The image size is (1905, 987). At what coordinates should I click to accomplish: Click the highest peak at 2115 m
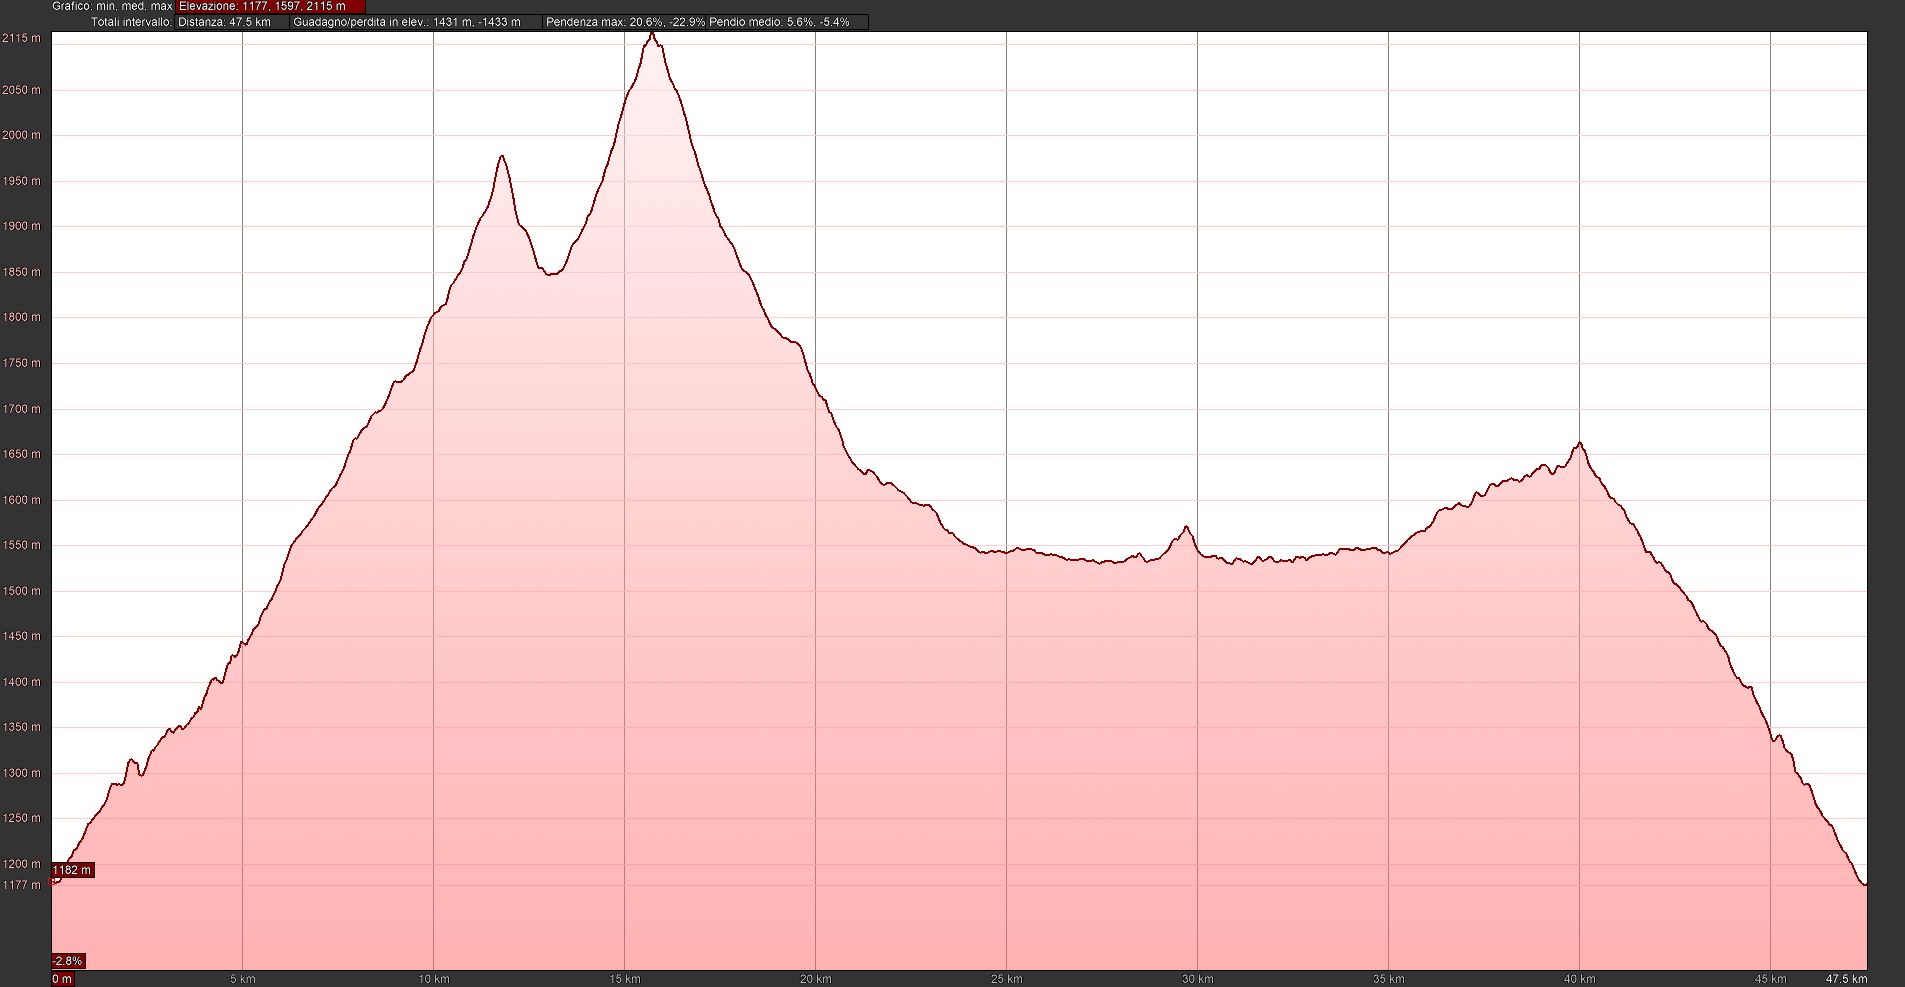pos(653,34)
